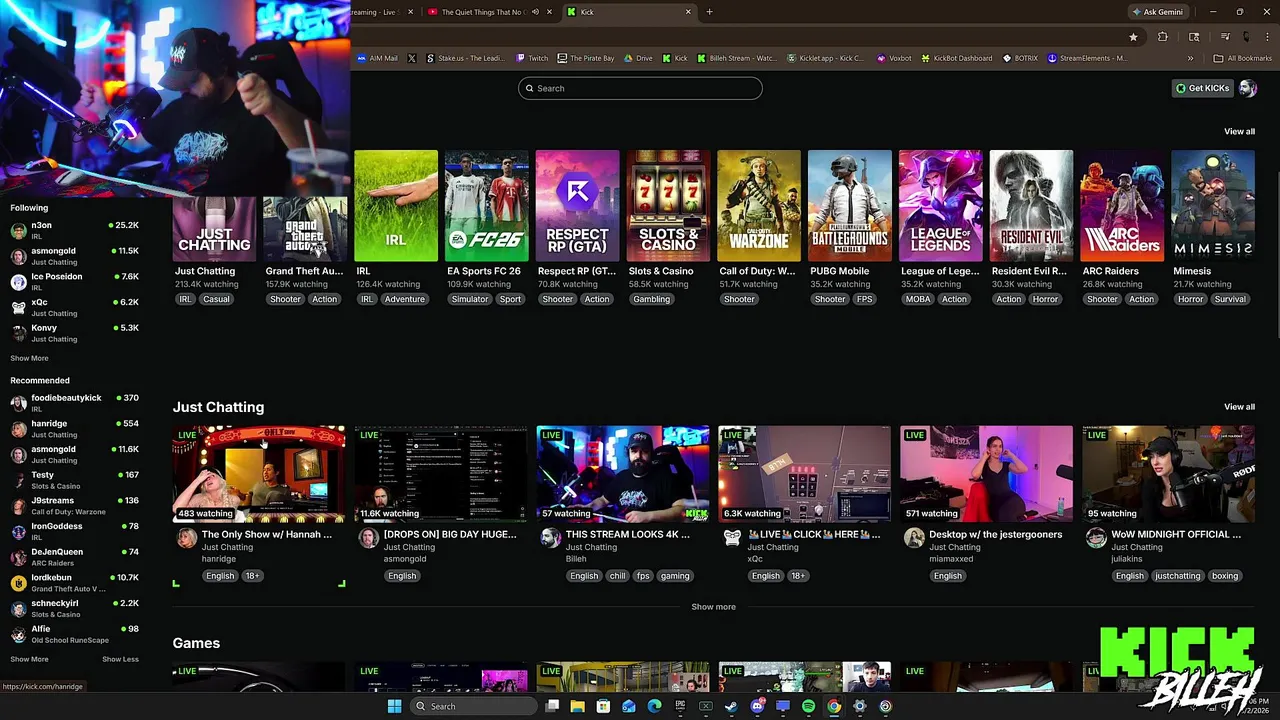Screen dimensions: 1280x720
Task: Click the chill tag under Billeh stream
Action: tap(617, 576)
